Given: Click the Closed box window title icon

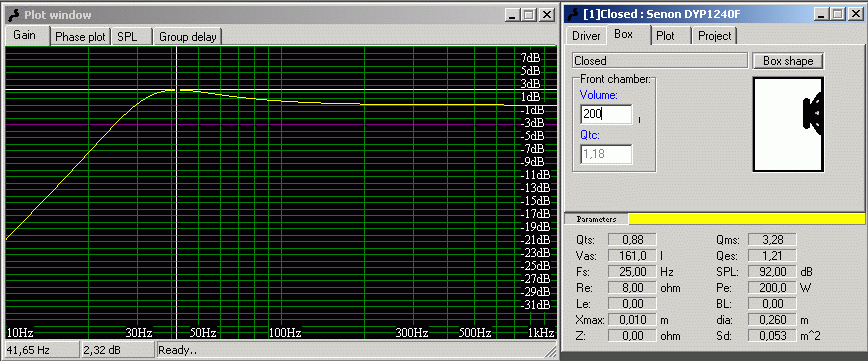Looking at the screenshot, I should (574, 14).
